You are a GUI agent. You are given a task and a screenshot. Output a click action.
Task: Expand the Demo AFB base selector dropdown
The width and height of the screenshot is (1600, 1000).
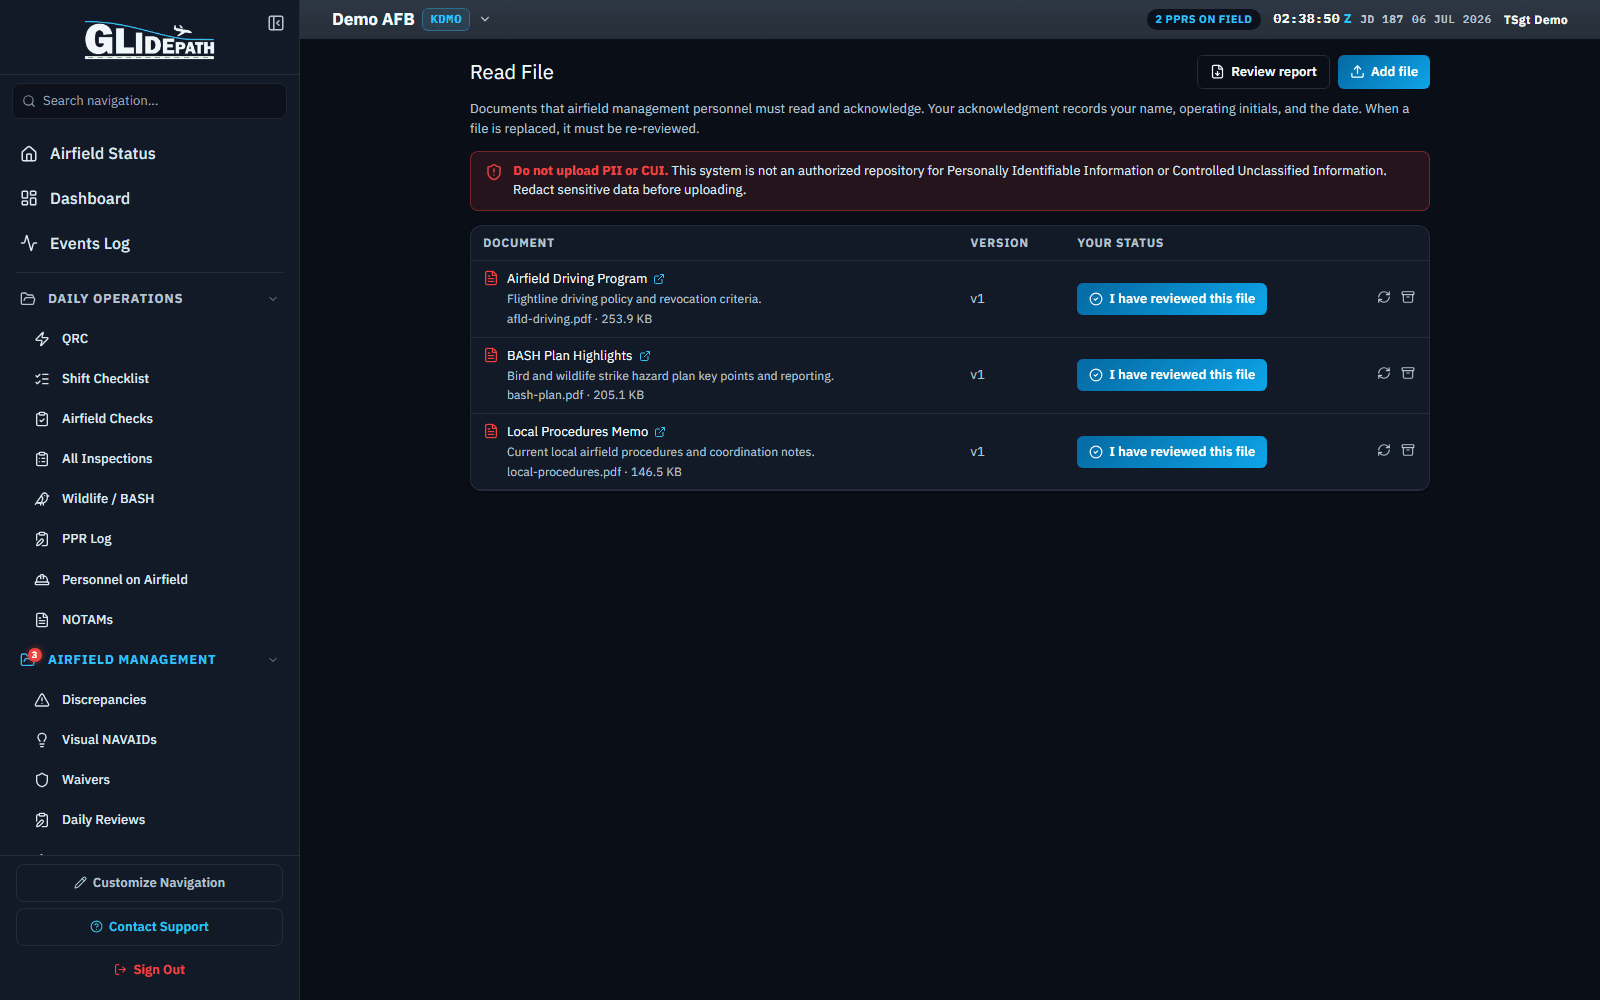(x=485, y=19)
